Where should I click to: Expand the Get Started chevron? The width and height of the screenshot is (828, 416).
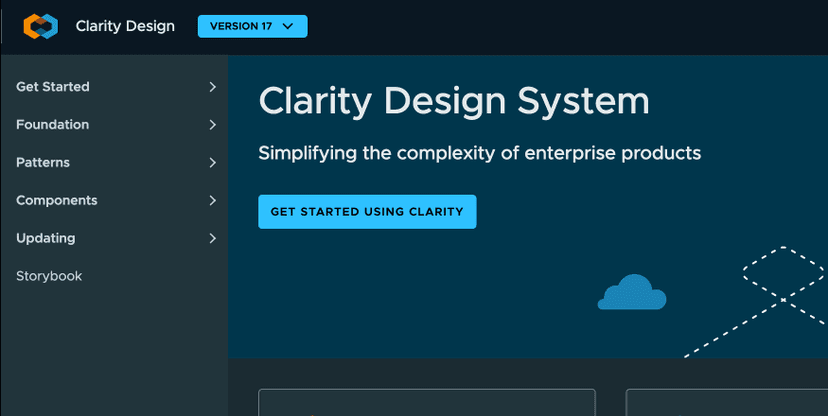click(x=212, y=87)
